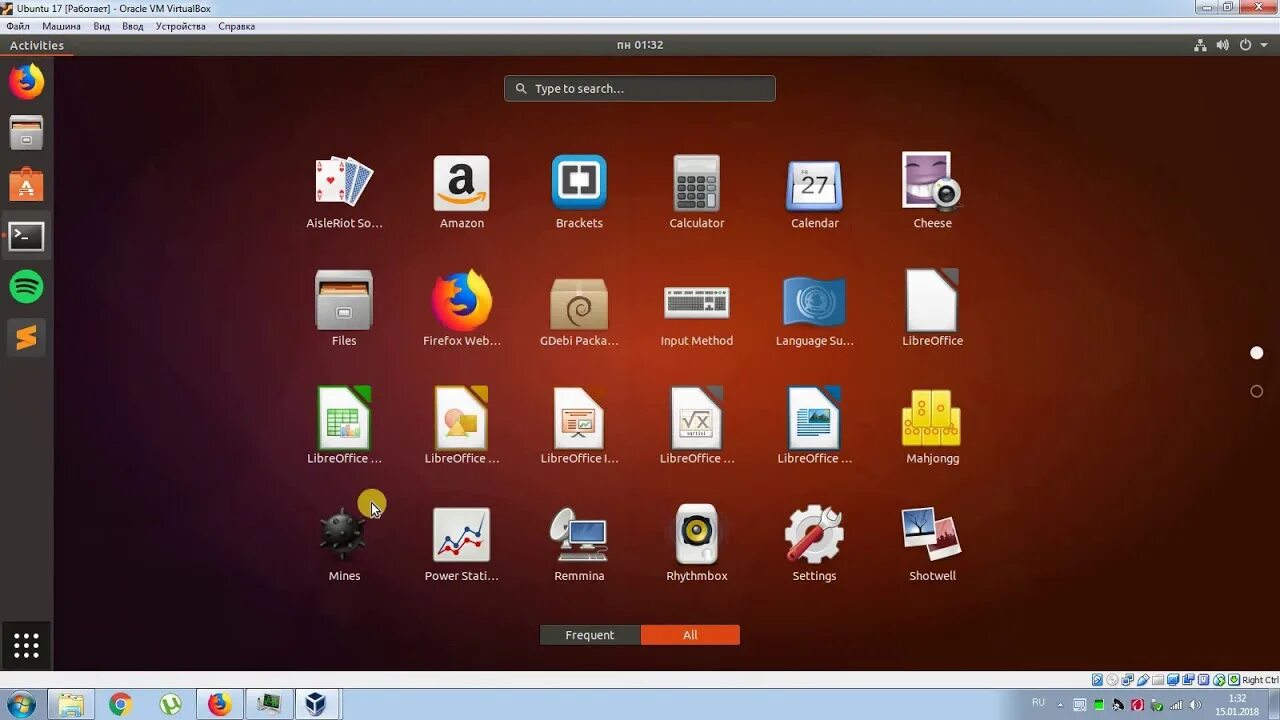This screenshot has height=720, width=1280.
Task: Open the Calendar app
Action: pyautogui.click(x=814, y=184)
